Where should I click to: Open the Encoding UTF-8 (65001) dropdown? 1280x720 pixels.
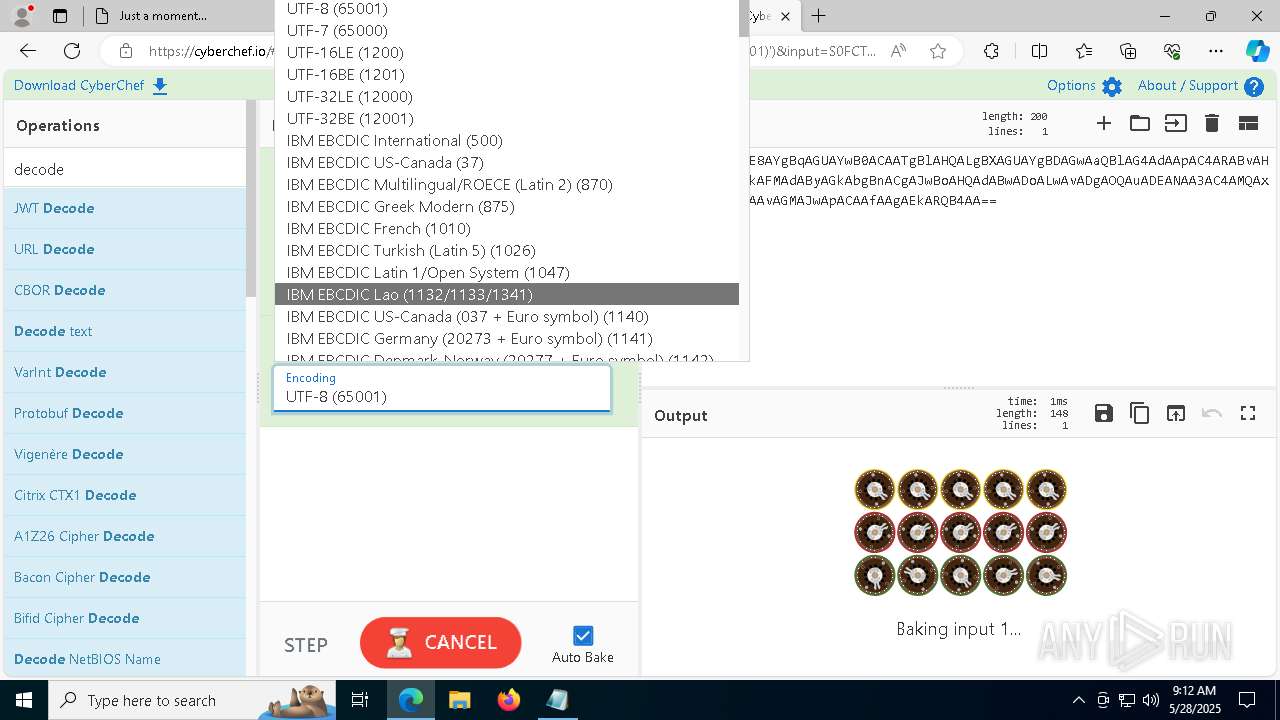pyautogui.click(x=442, y=388)
